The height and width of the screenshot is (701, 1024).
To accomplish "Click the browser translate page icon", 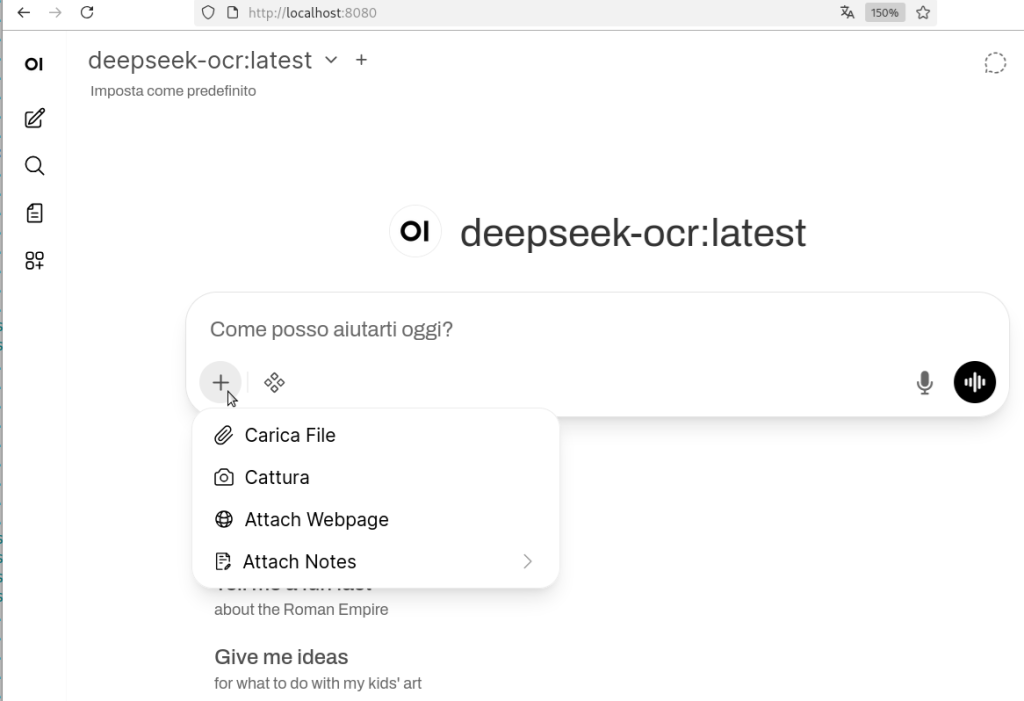I will click(x=847, y=13).
